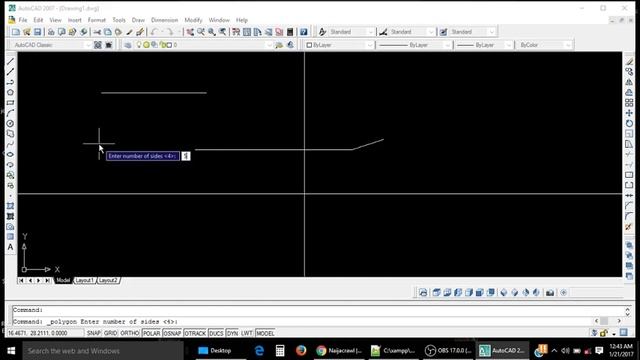
Task: Select the Polygon draw tool
Action: point(10,92)
